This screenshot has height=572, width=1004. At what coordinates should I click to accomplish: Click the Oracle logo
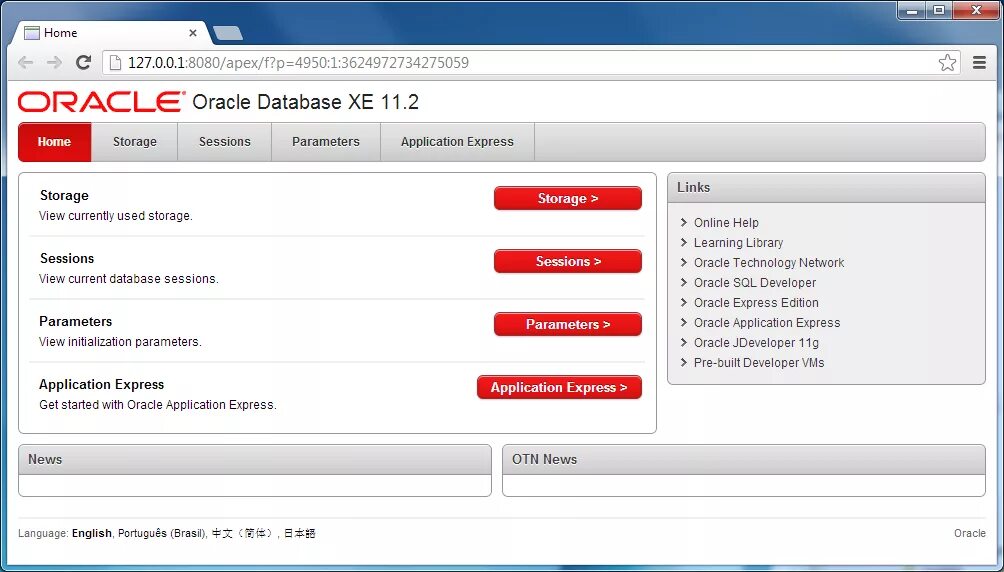point(101,102)
